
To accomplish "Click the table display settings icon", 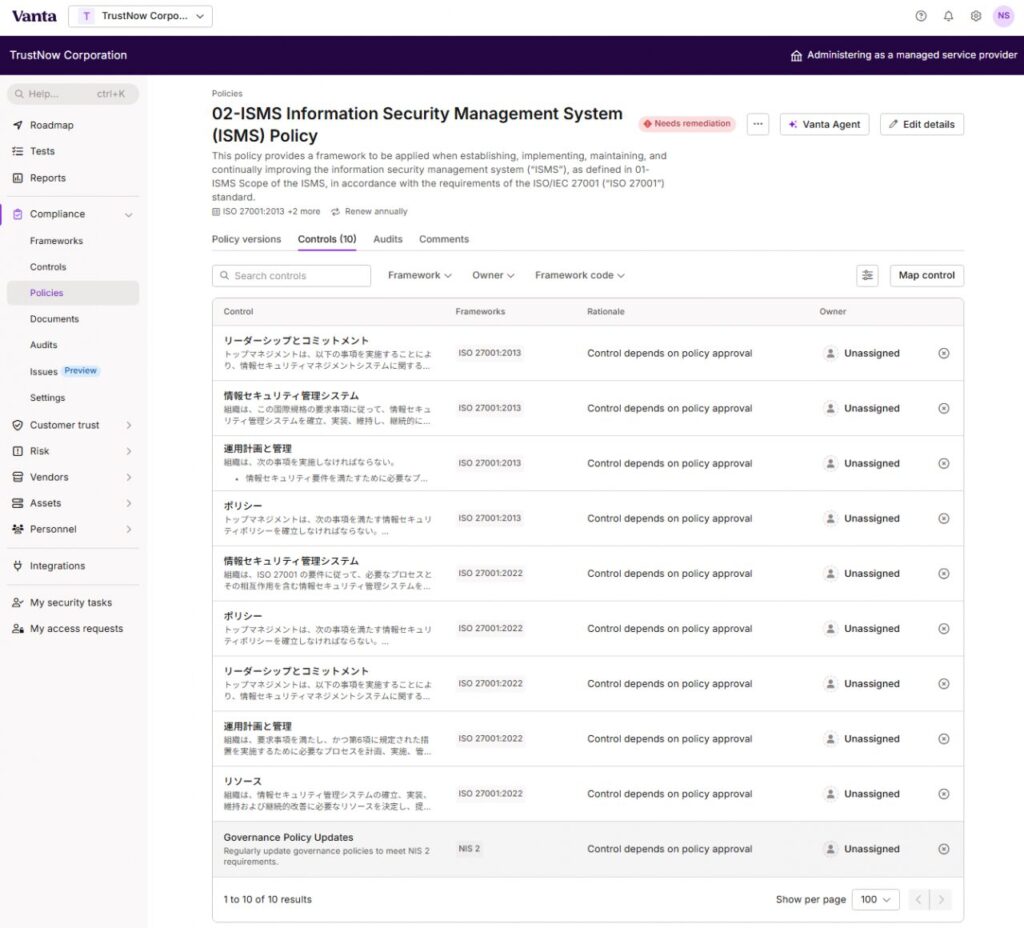I will 867,276.
